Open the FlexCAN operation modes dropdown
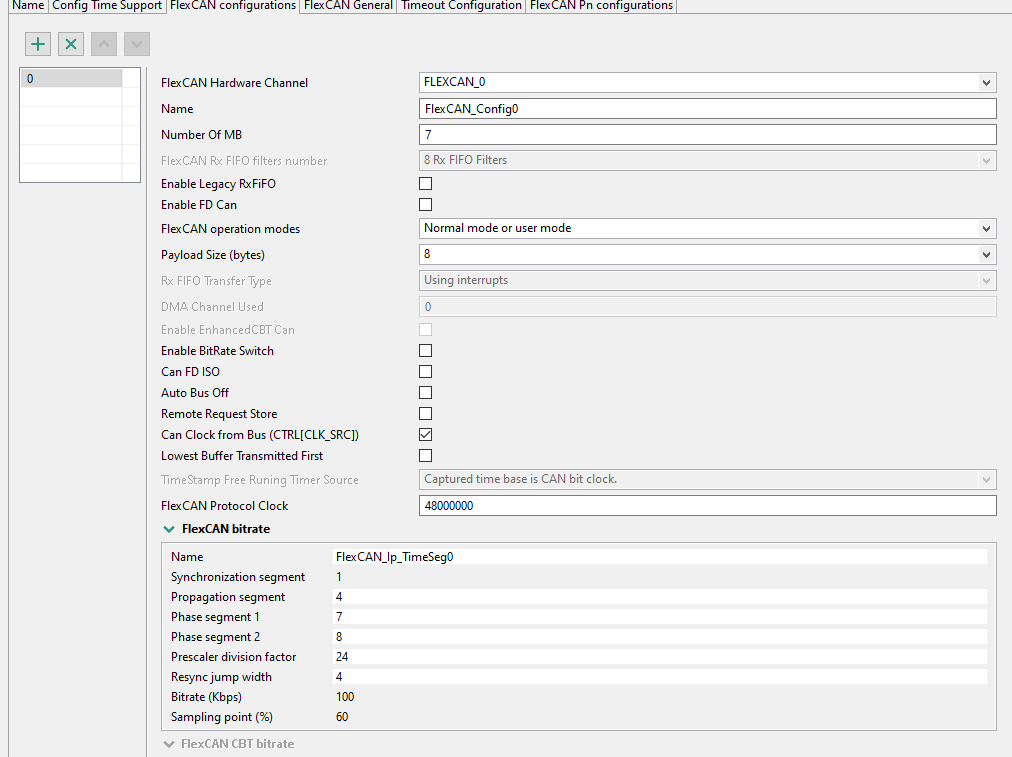This screenshot has height=757, width=1012. click(707, 228)
